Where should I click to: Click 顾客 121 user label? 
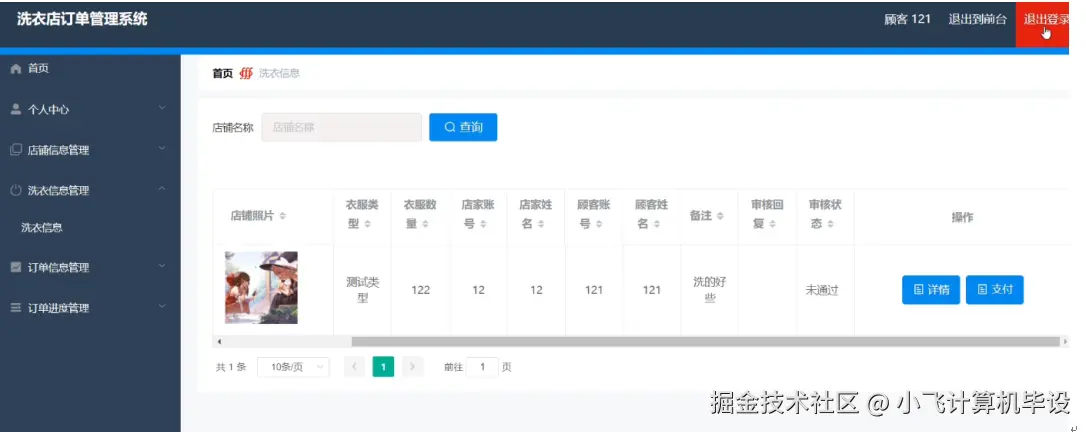click(x=907, y=19)
